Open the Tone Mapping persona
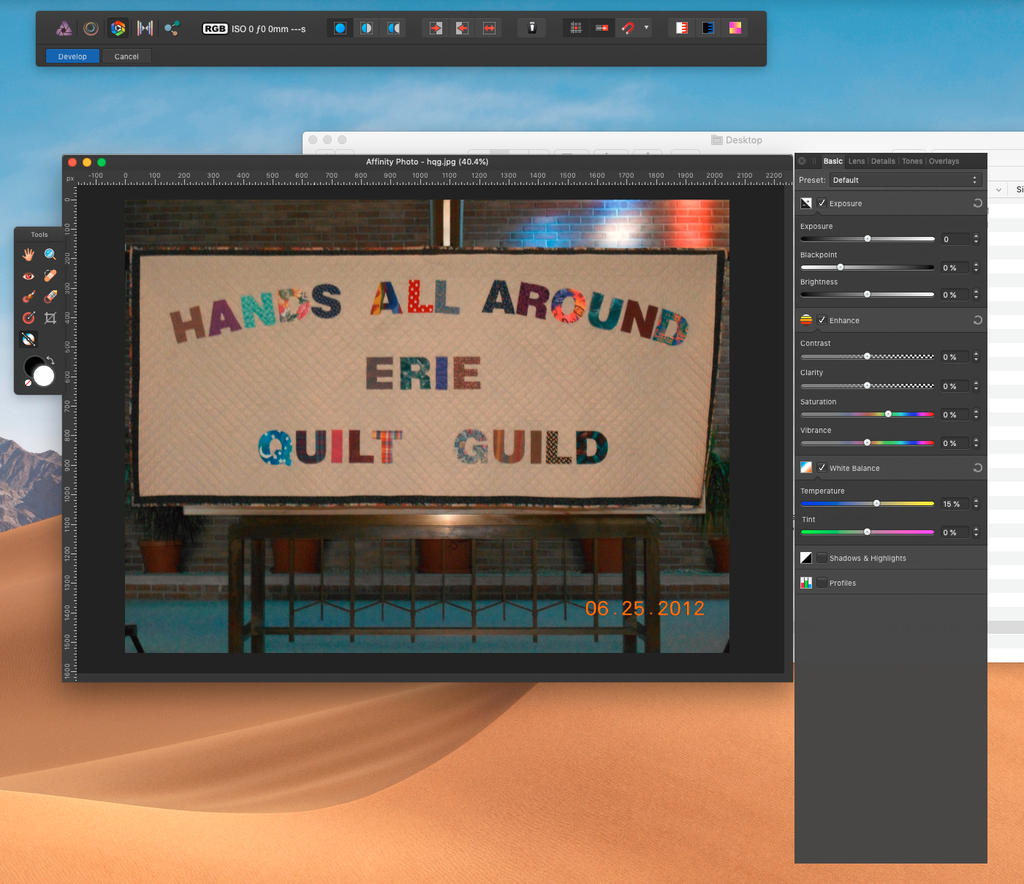The height and width of the screenshot is (884, 1024). pos(145,28)
